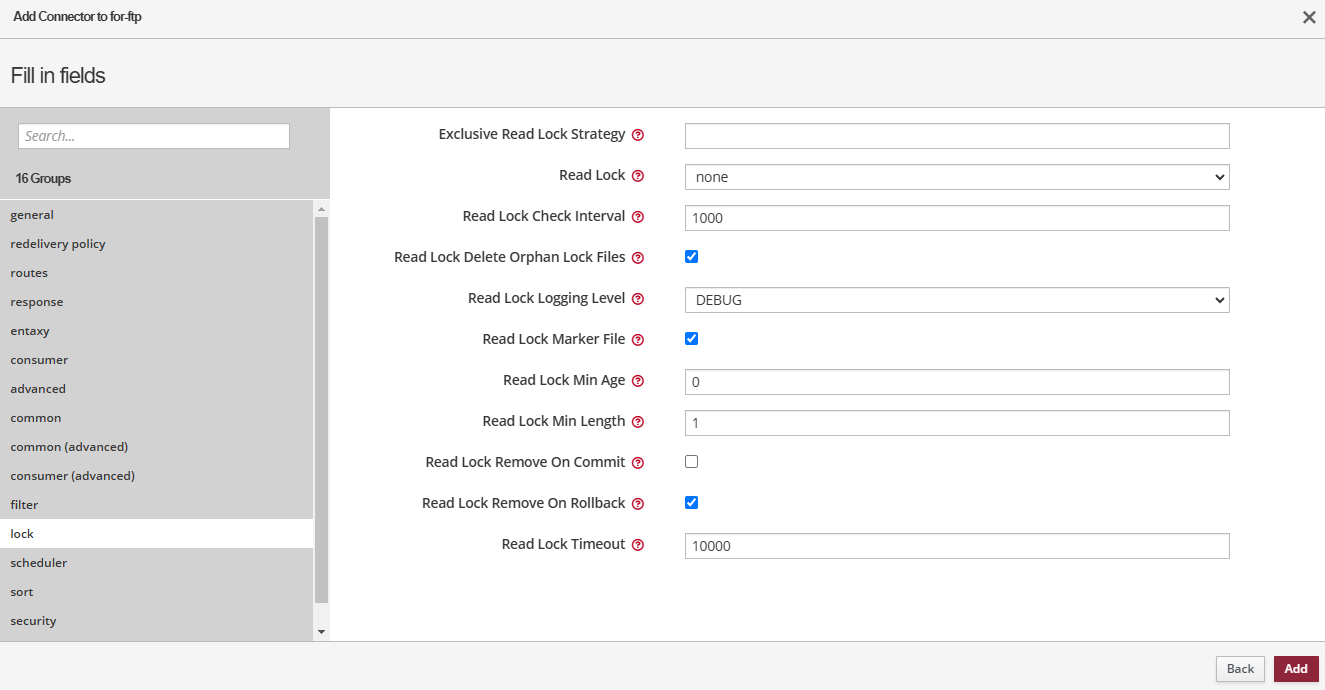The height and width of the screenshot is (690, 1325).
Task: Select the scheduler group in sidebar
Action: [x=39, y=563]
